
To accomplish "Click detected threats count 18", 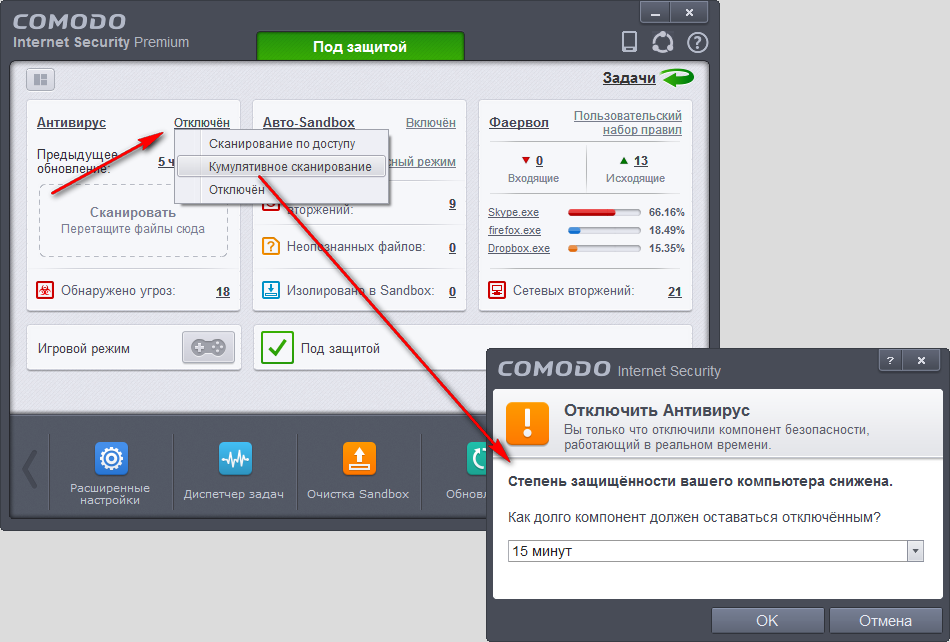I will pyautogui.click(x=223, y=291).
